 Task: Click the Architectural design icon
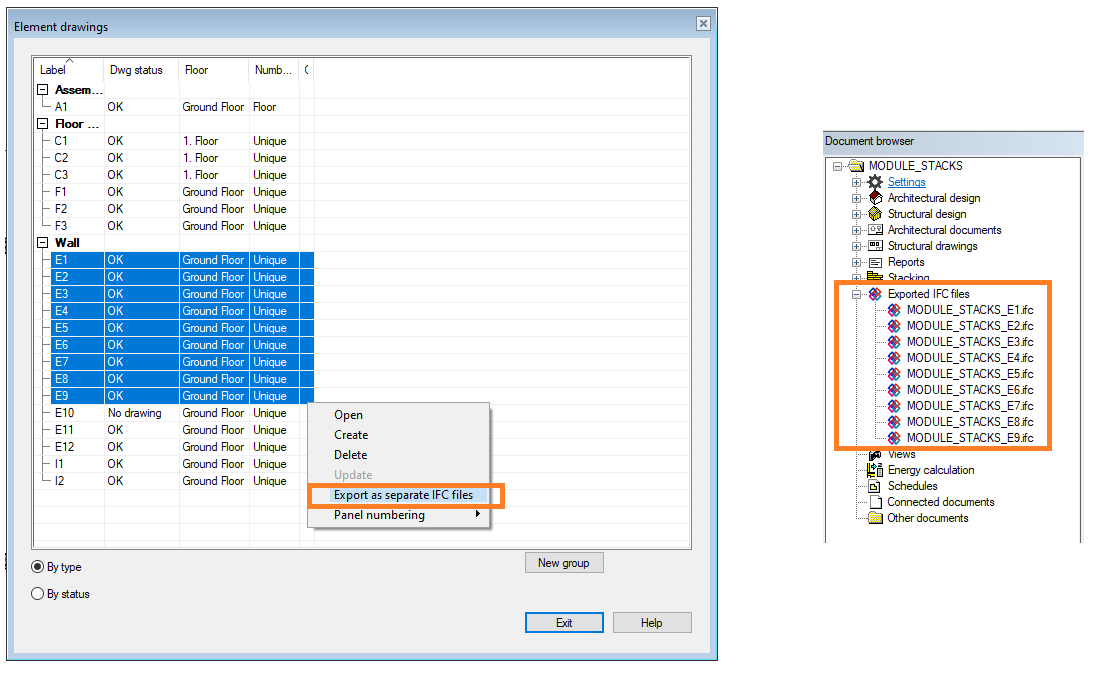point(875,198)
